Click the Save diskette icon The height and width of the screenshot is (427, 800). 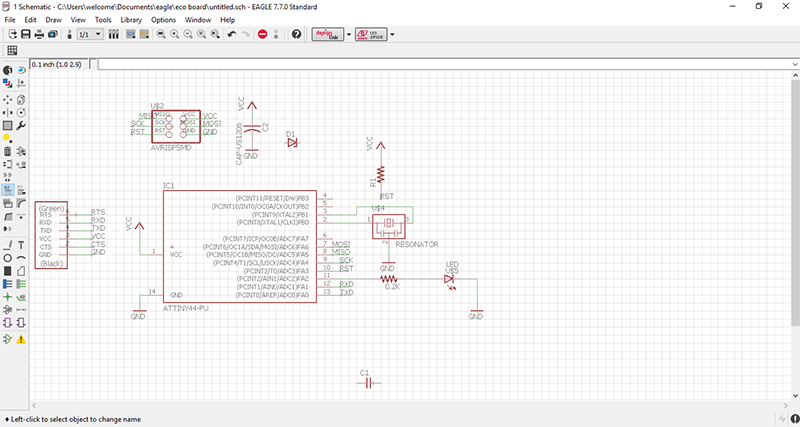pyautogui.click(x=25, y=34)
